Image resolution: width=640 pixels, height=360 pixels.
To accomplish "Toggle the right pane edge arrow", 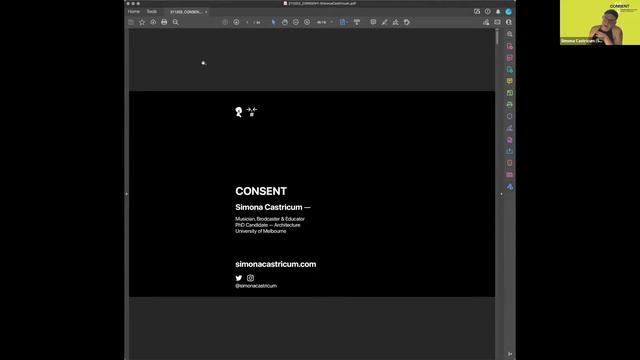I will tap(501, 194).
